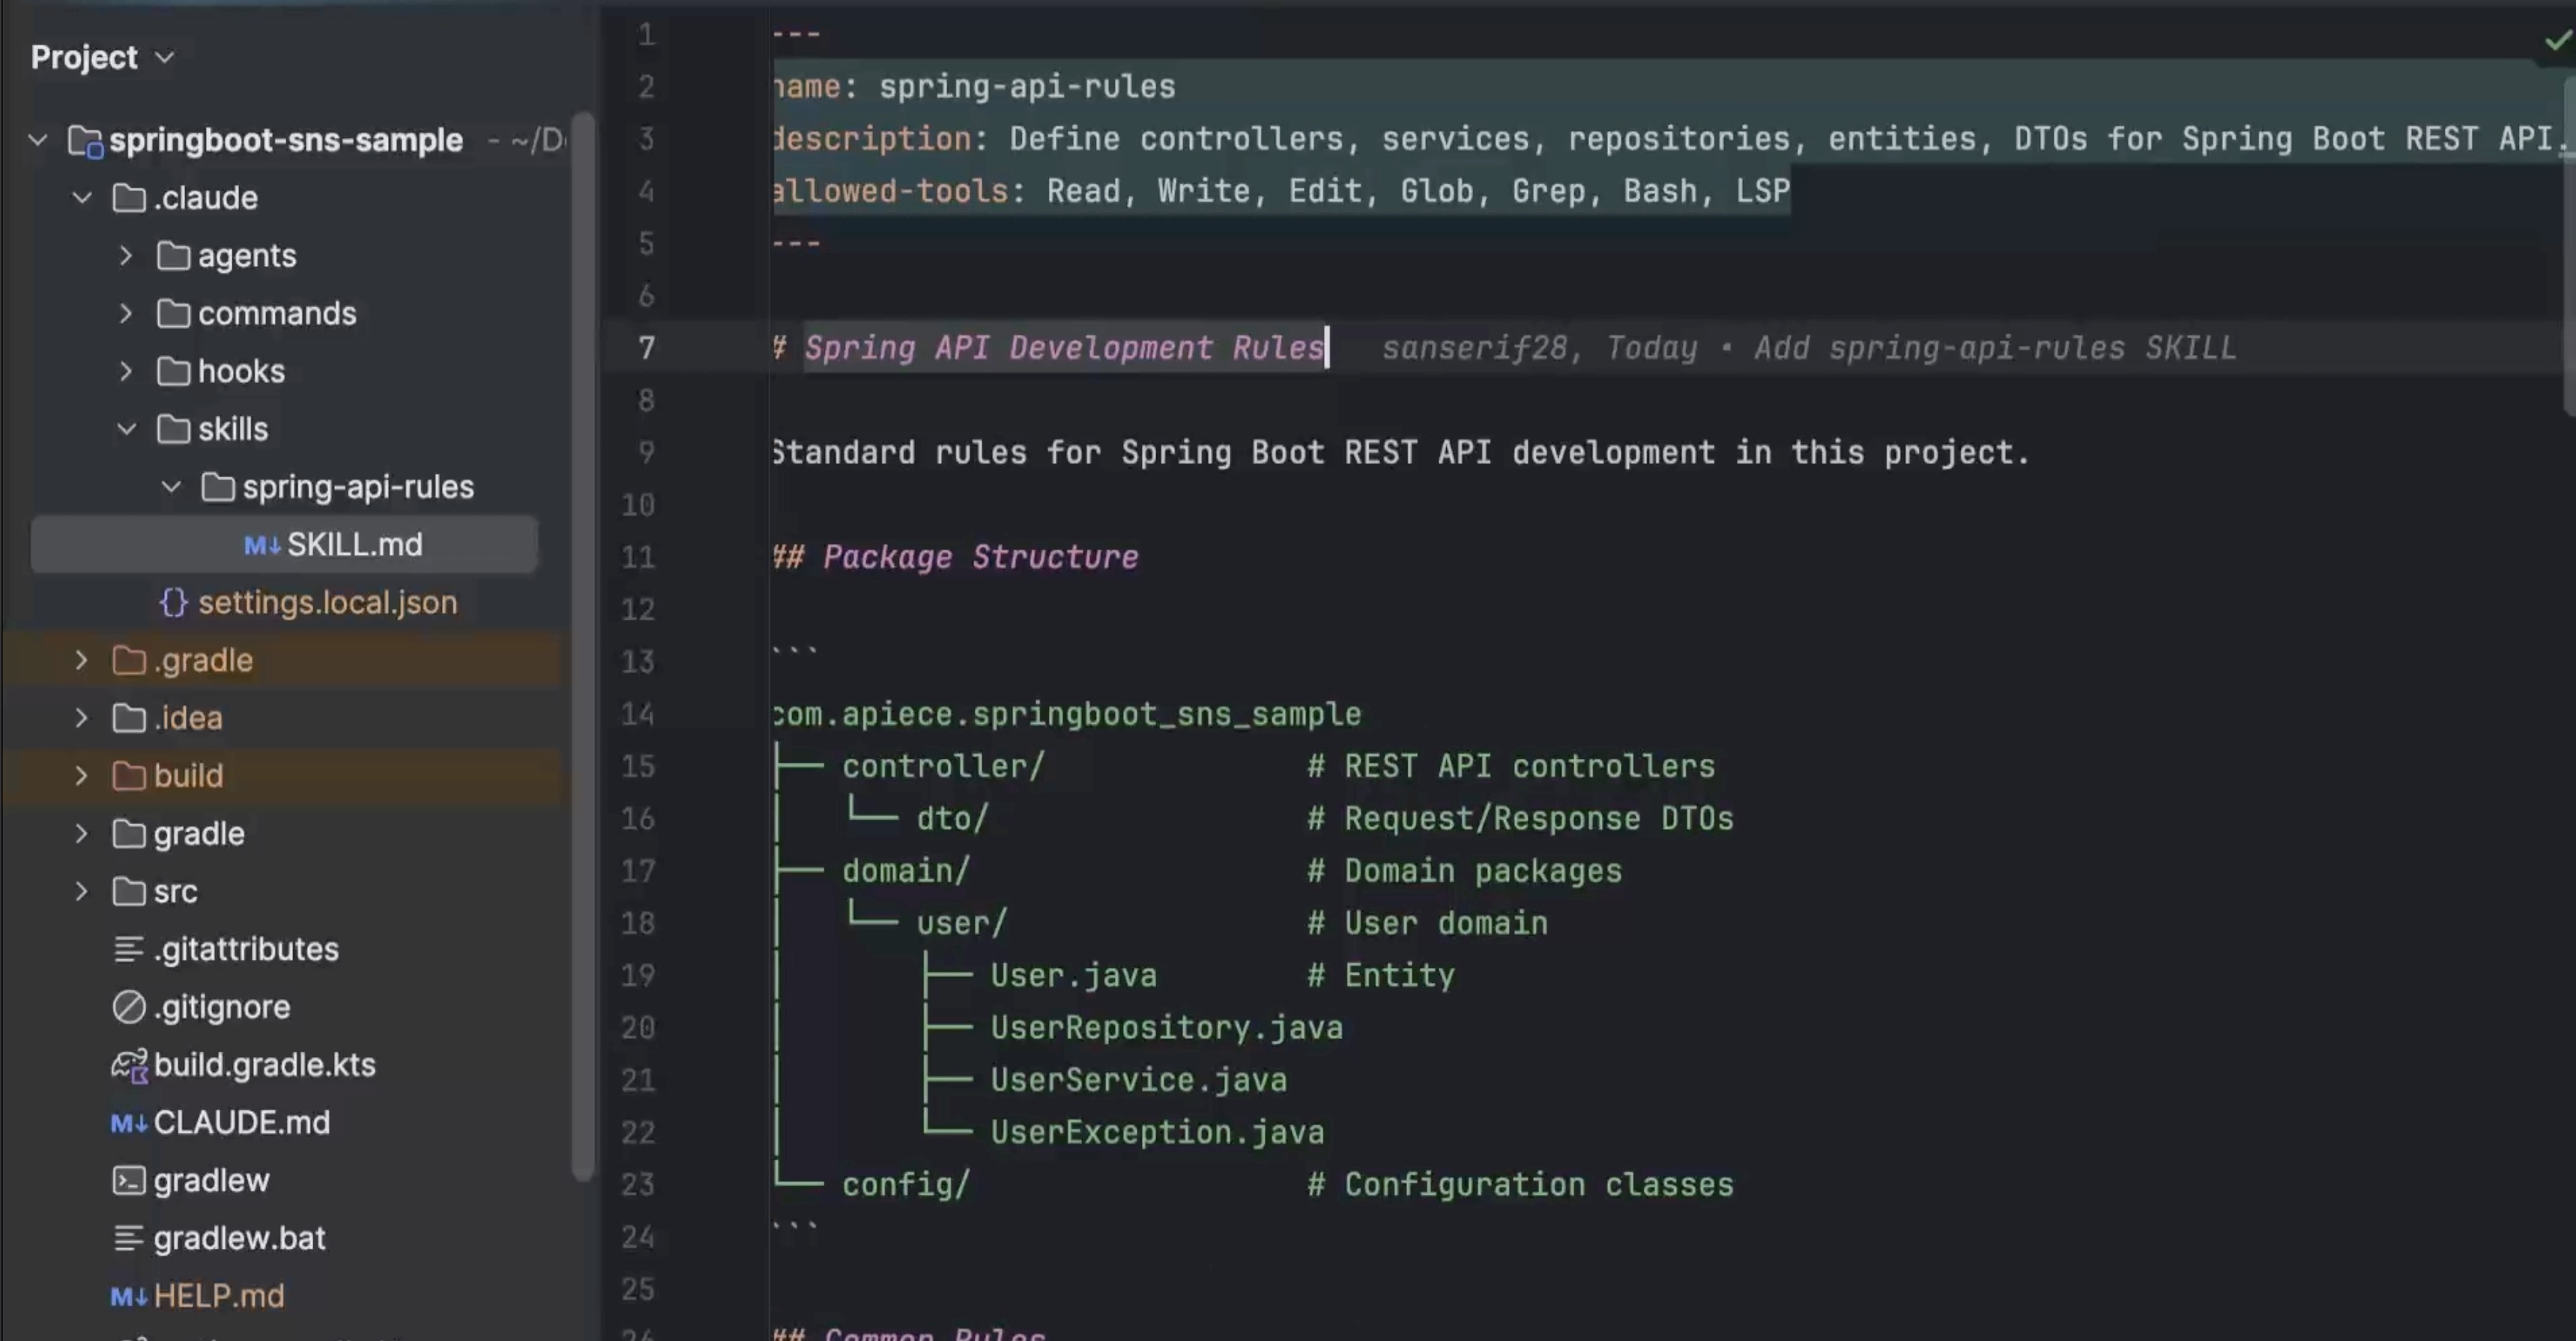
Task: Click the .gitattributes text file icon
Action: [128, 950]
